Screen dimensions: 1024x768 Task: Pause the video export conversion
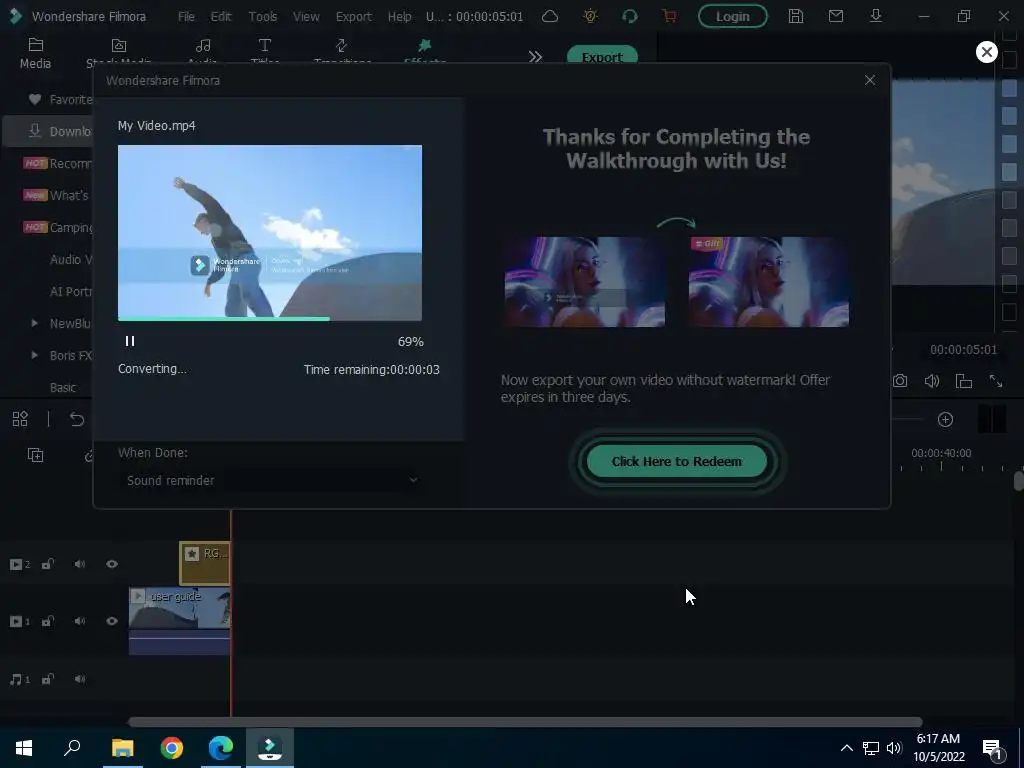point(130,341)
